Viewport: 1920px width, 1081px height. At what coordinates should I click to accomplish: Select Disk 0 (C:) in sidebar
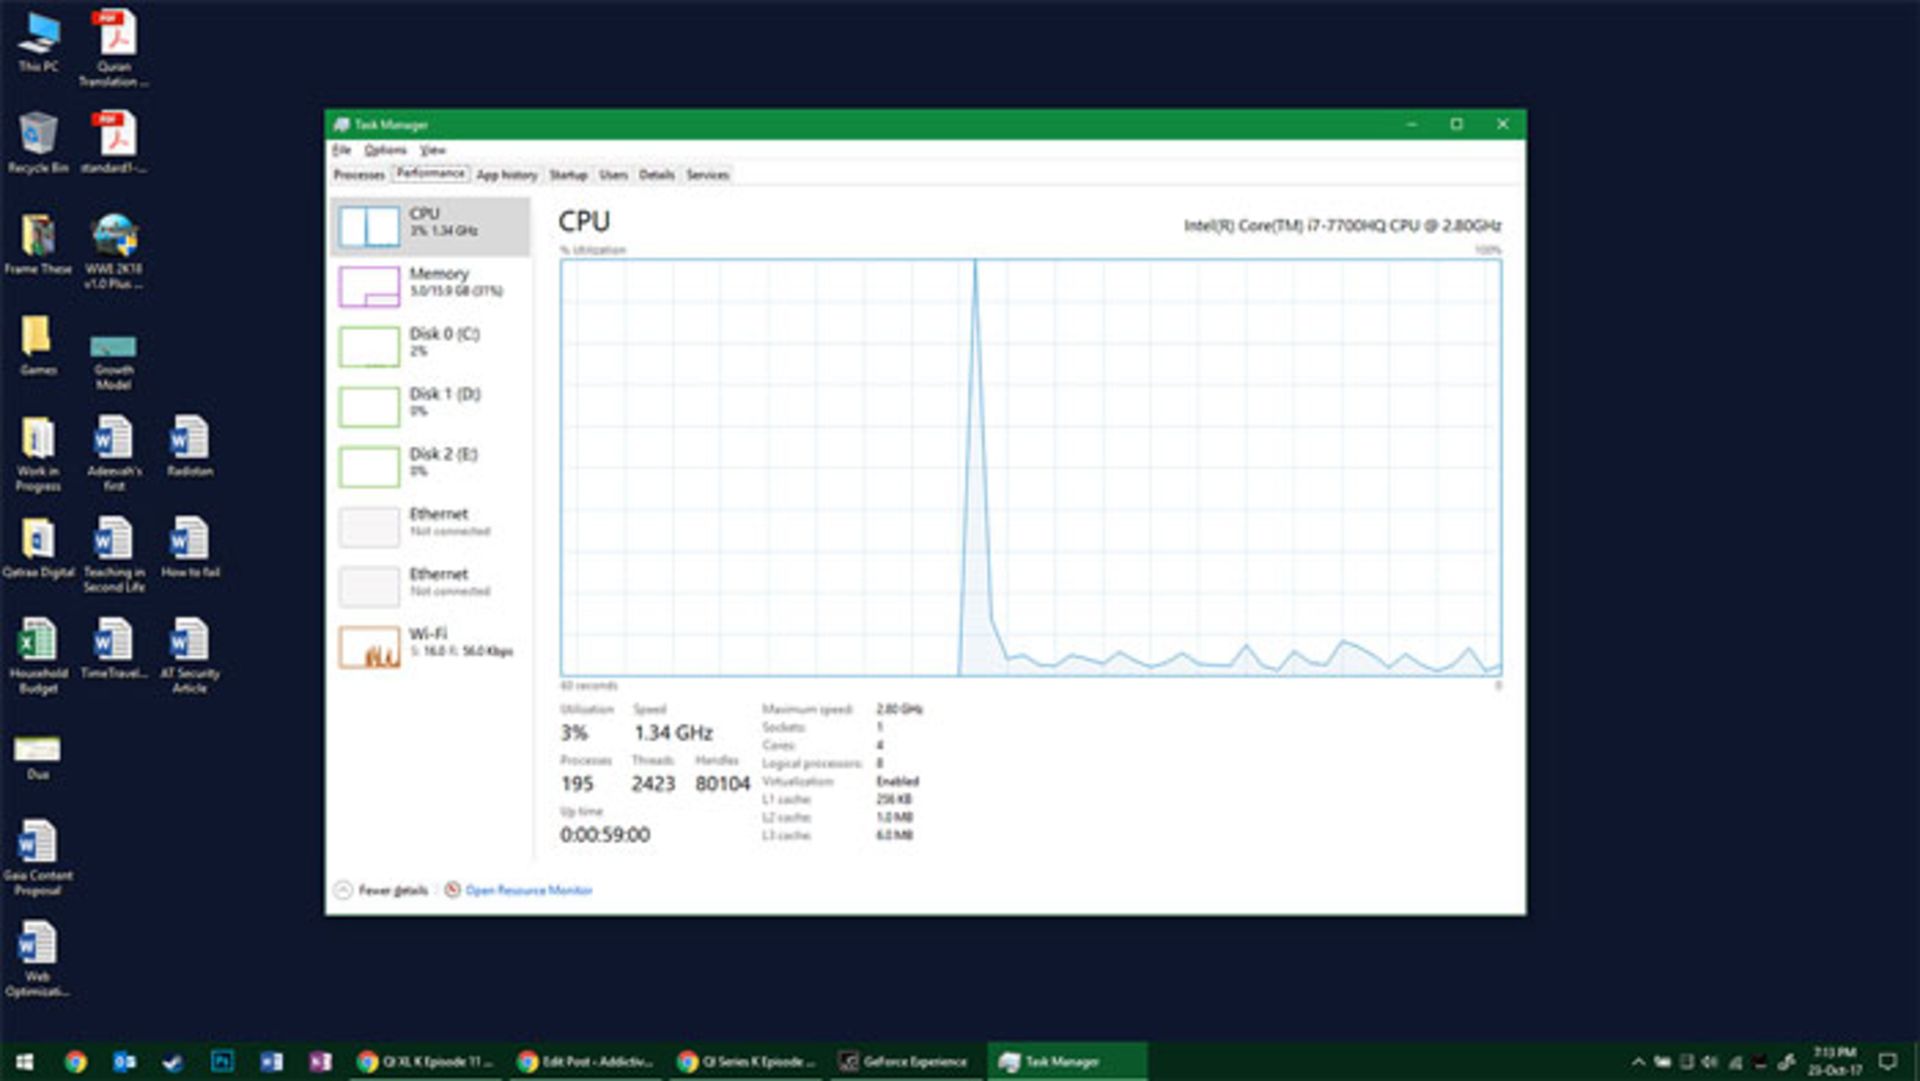[x=430, y=346]
